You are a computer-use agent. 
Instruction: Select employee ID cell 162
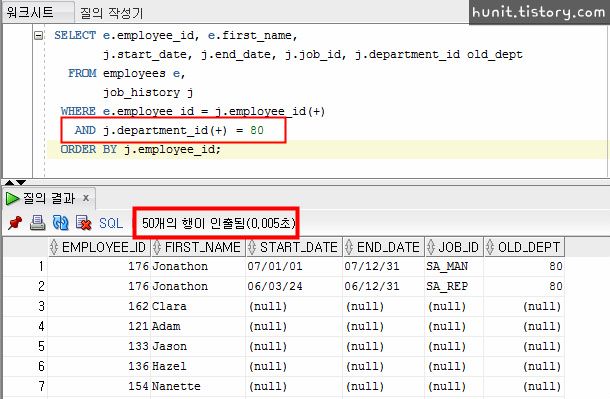[x=99, y=306]
